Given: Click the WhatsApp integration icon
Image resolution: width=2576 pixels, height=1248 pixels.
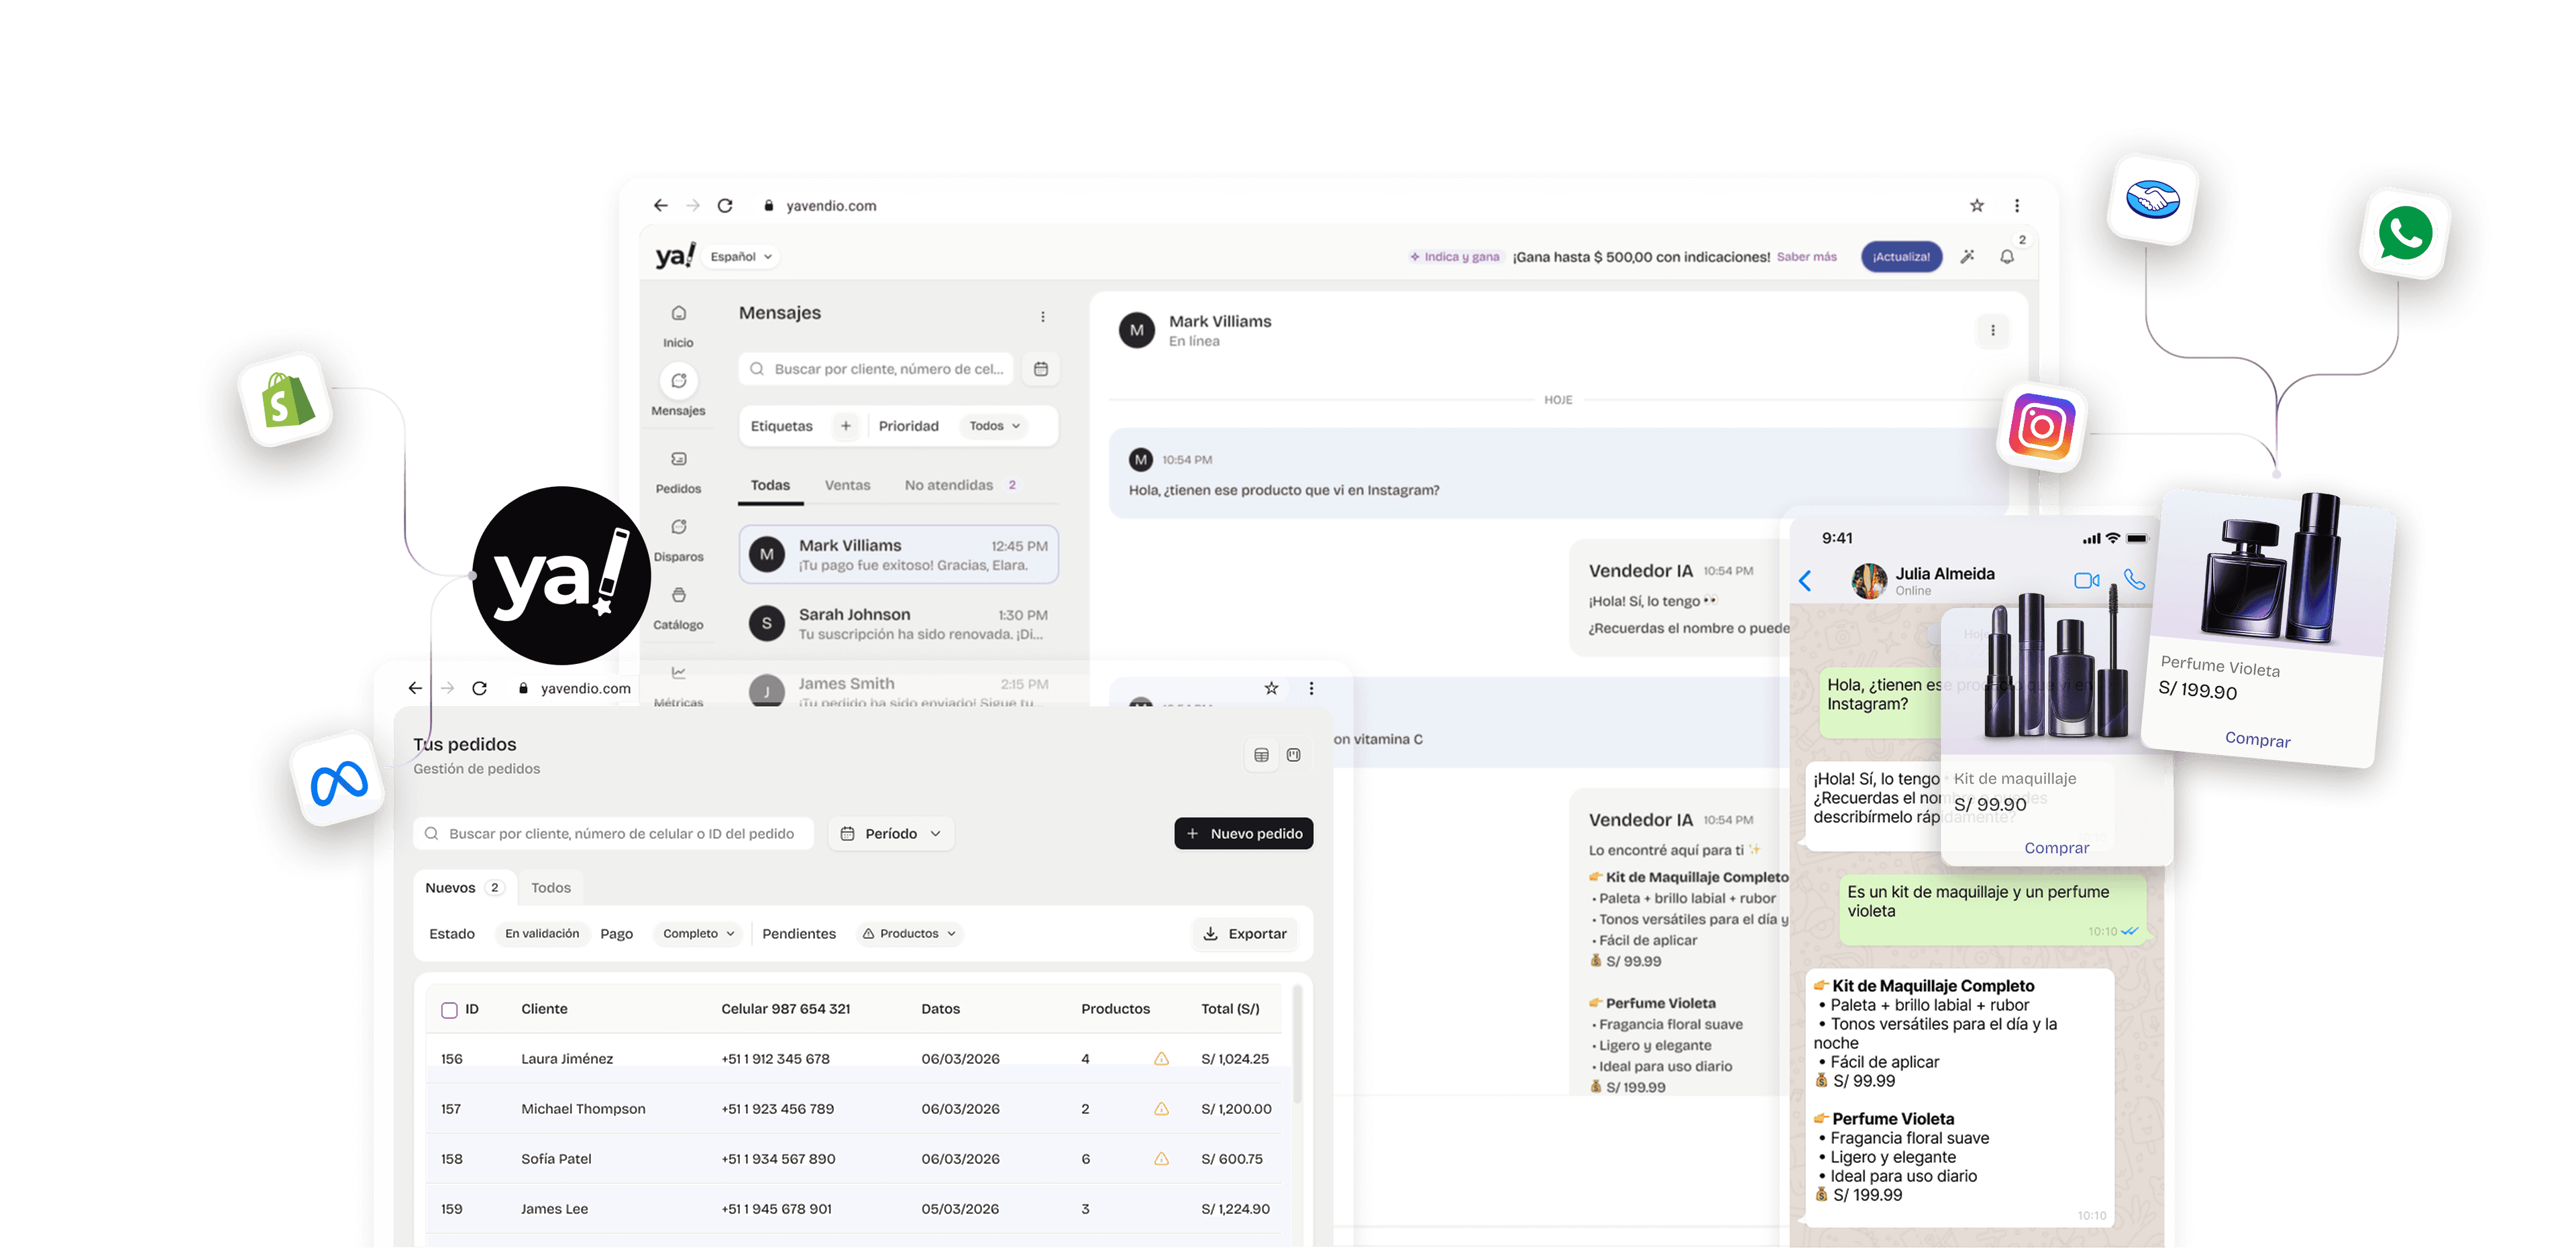Looking at the screenshot, I should tap(2405, 234).
